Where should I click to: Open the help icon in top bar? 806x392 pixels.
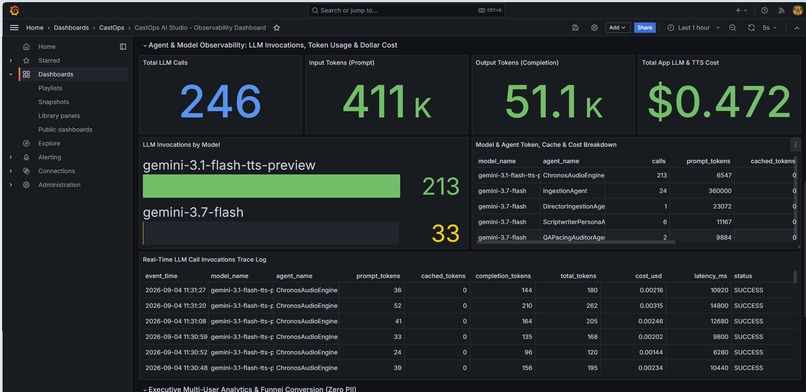click(x=764, y=10)
